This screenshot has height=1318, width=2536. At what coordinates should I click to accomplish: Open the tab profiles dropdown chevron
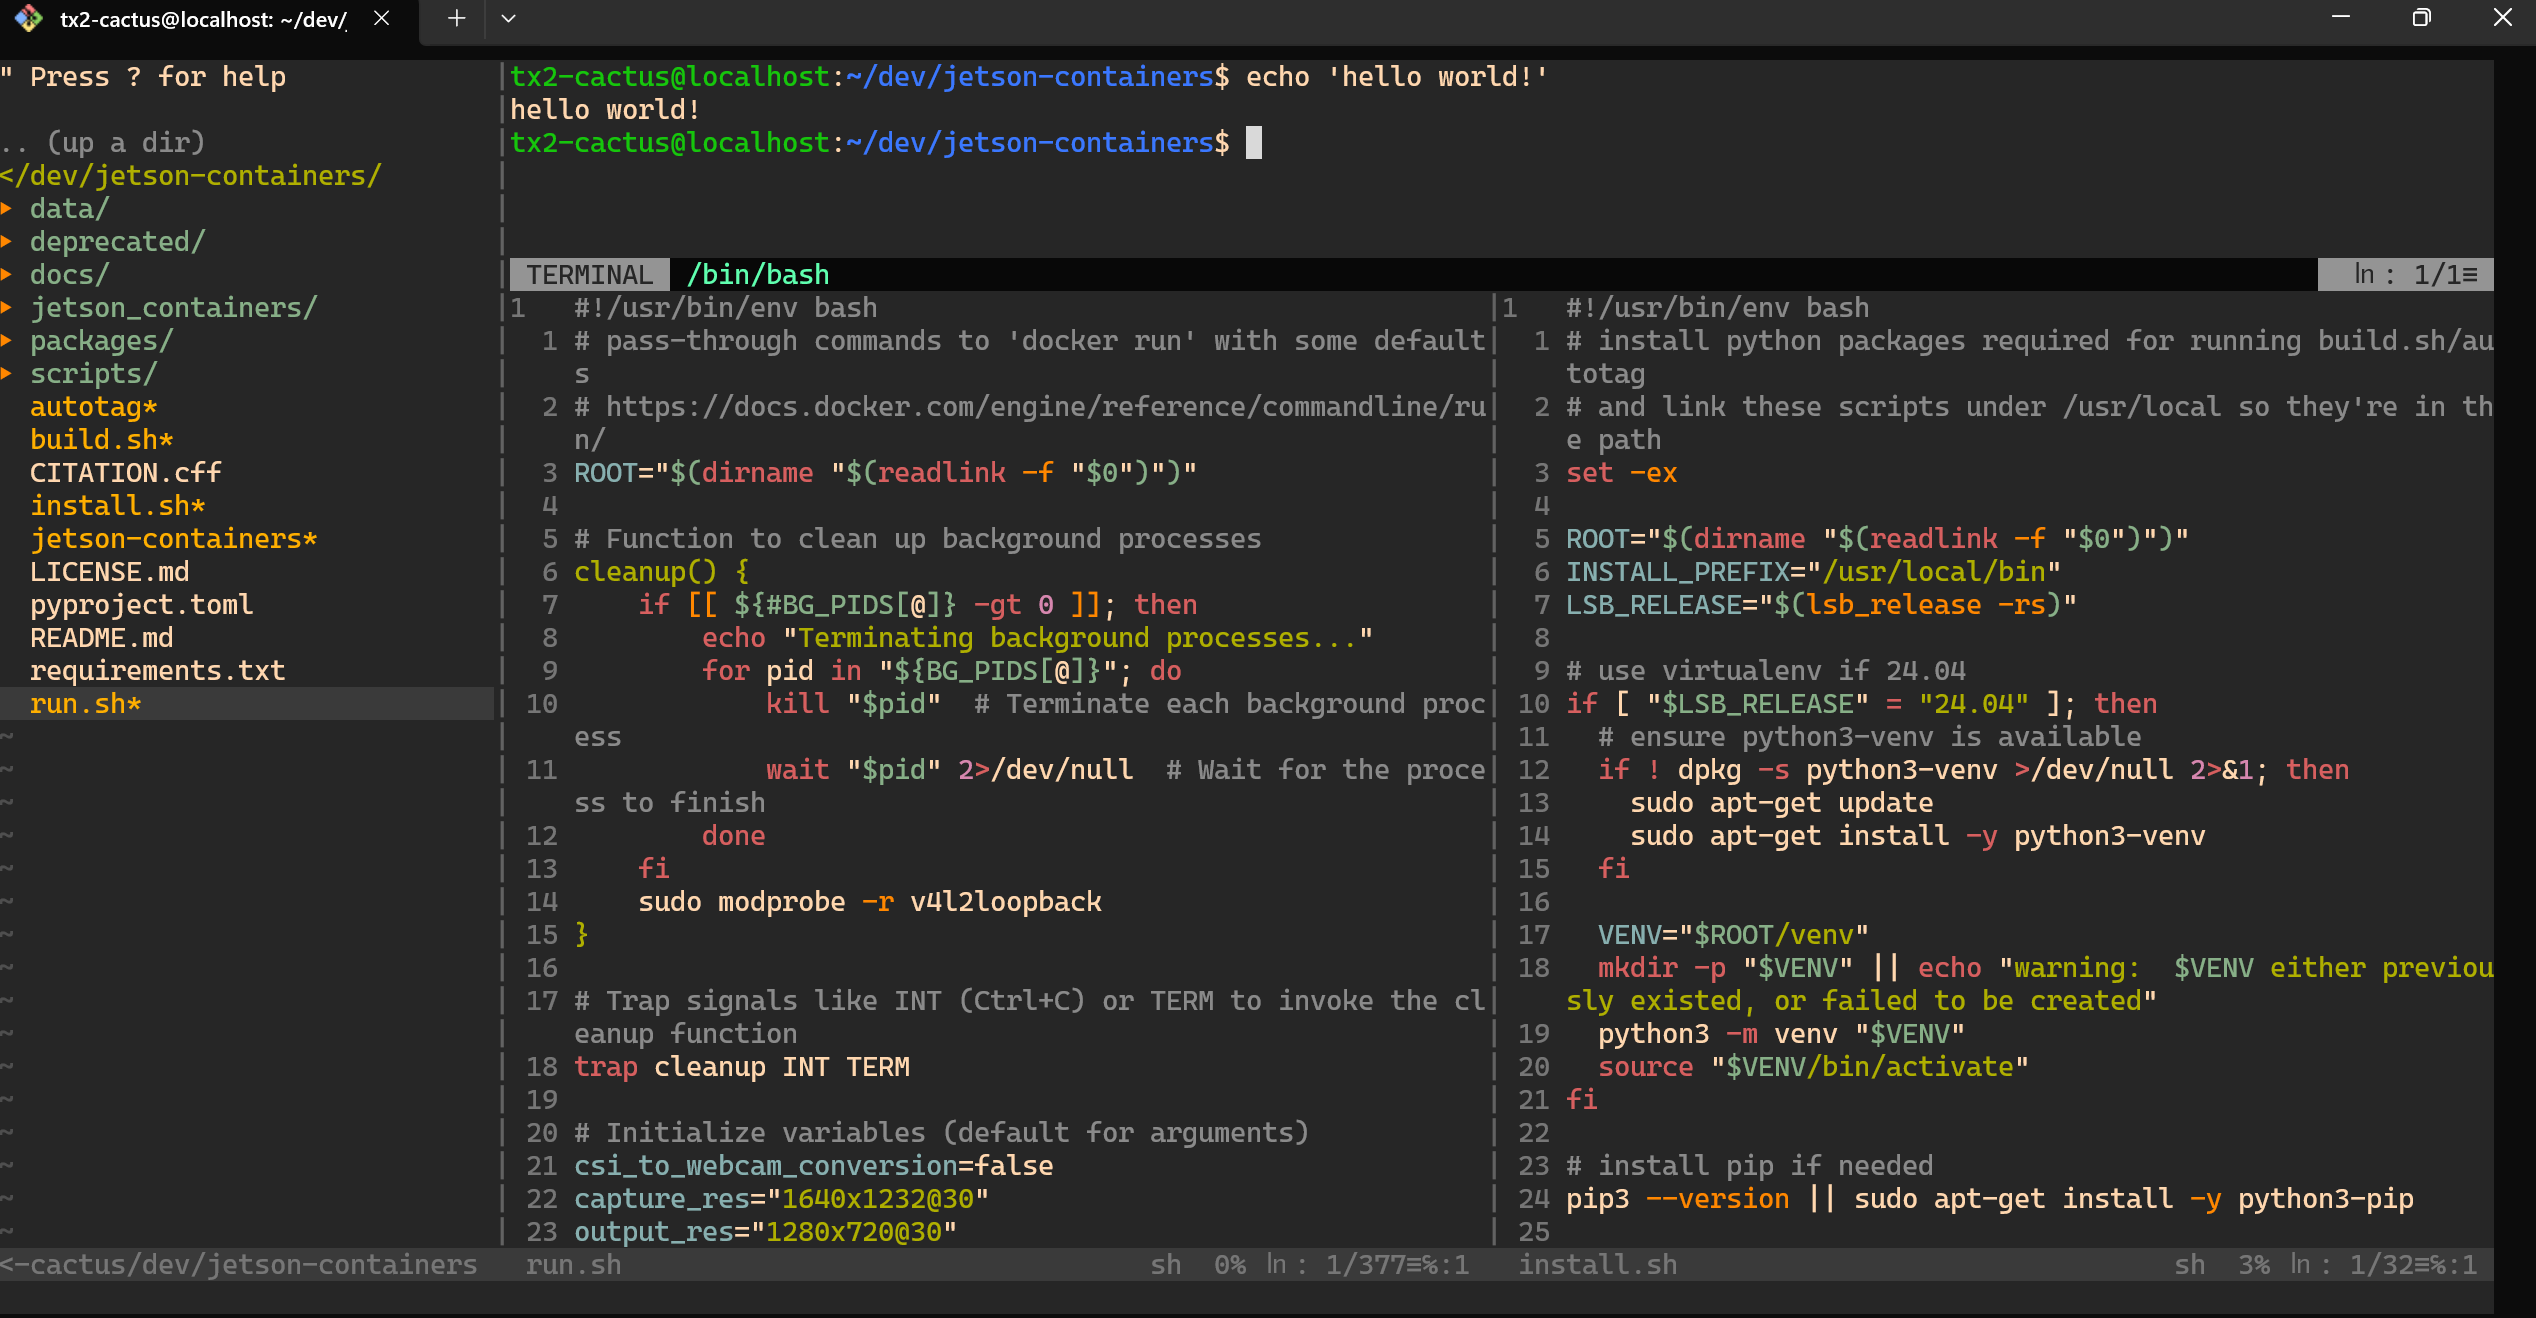pos(508,18)
